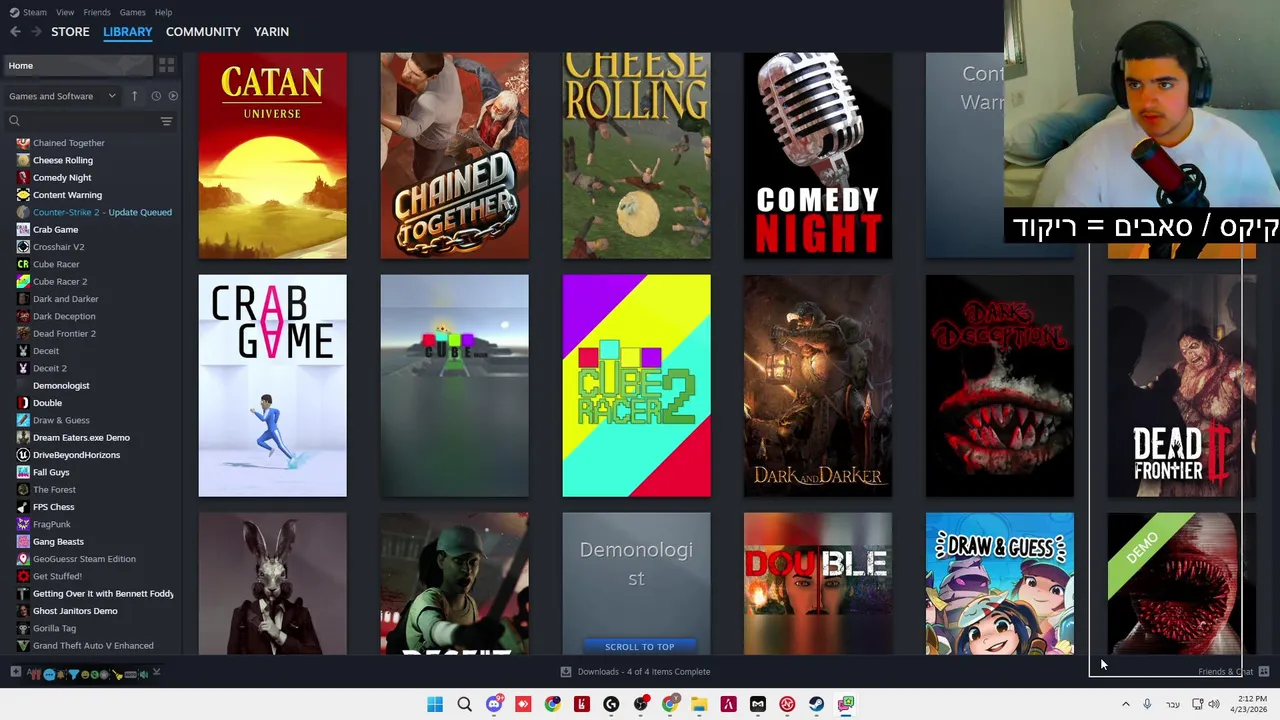Open Windows Start menu
The height and width of the screenshot is (720, 1280).
point(435,704)
